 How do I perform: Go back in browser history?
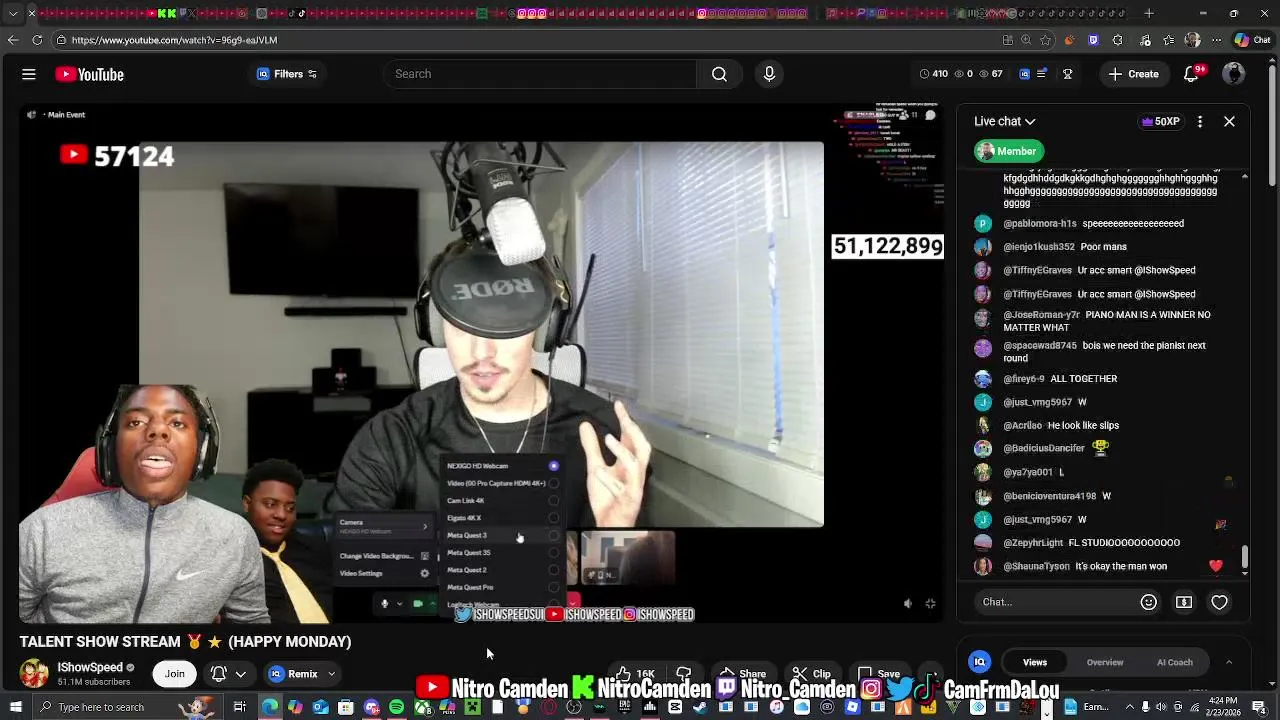(12, 40)
